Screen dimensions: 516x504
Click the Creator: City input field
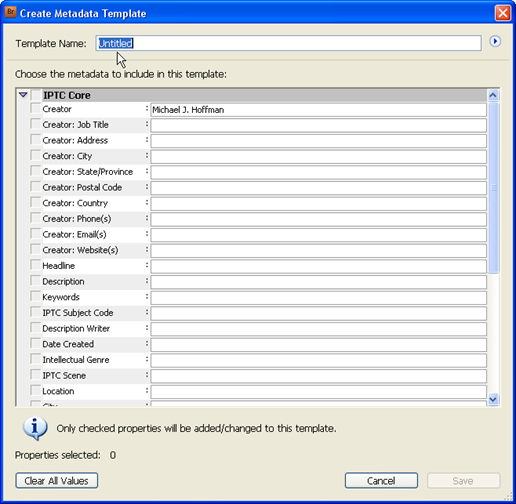click(x=318, y=157)
